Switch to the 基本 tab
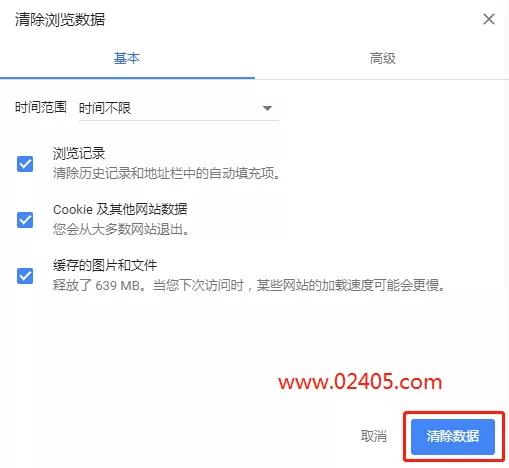509x468 pixels. pos(127,58)
